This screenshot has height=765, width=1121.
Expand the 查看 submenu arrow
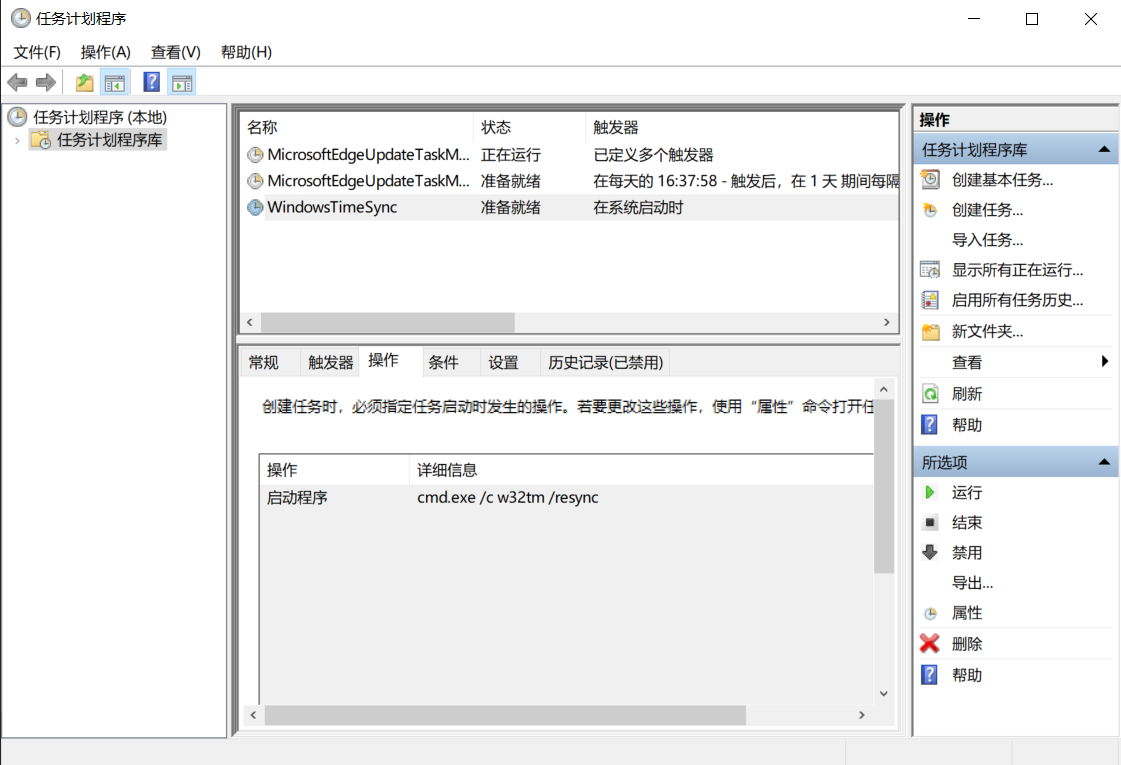click(x=1105, y=362)
